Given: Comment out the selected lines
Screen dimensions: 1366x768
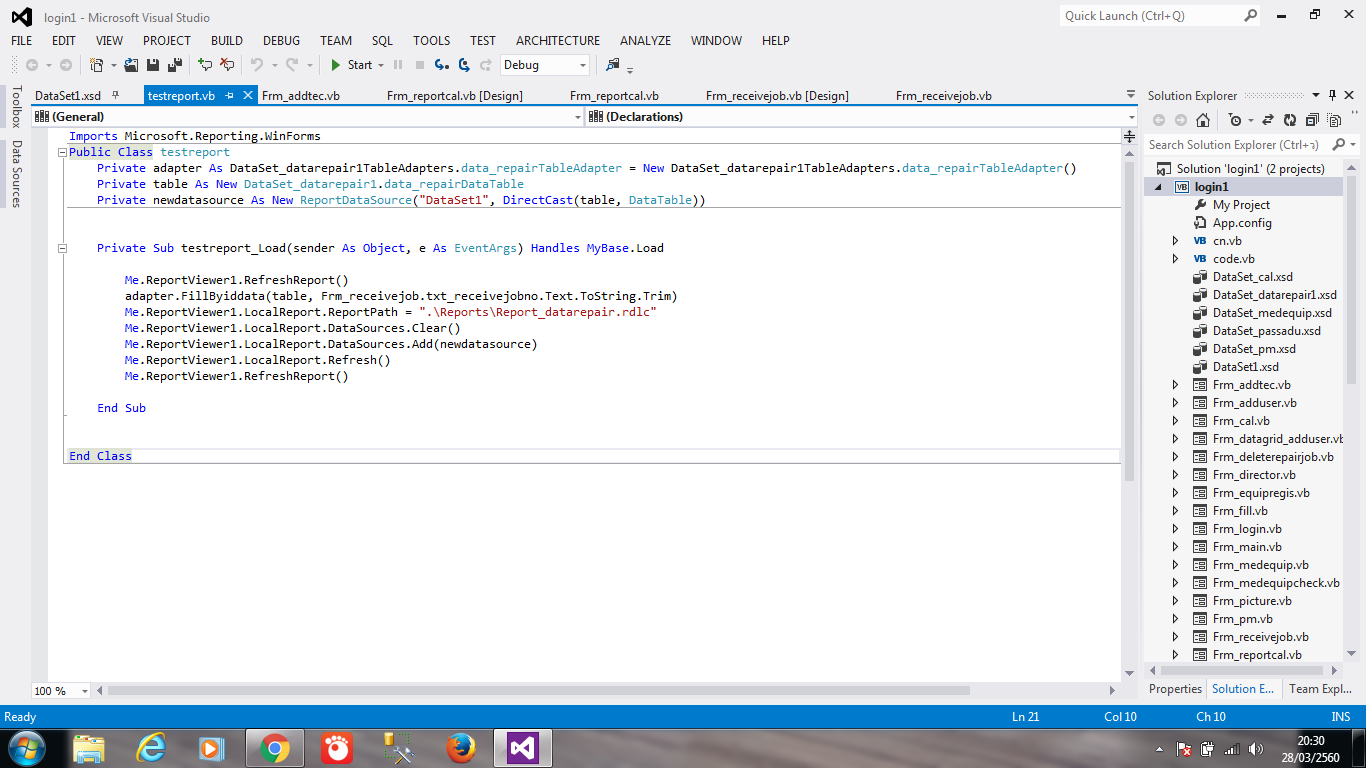Looking at the screenshot, I should [x=205, y=65].
